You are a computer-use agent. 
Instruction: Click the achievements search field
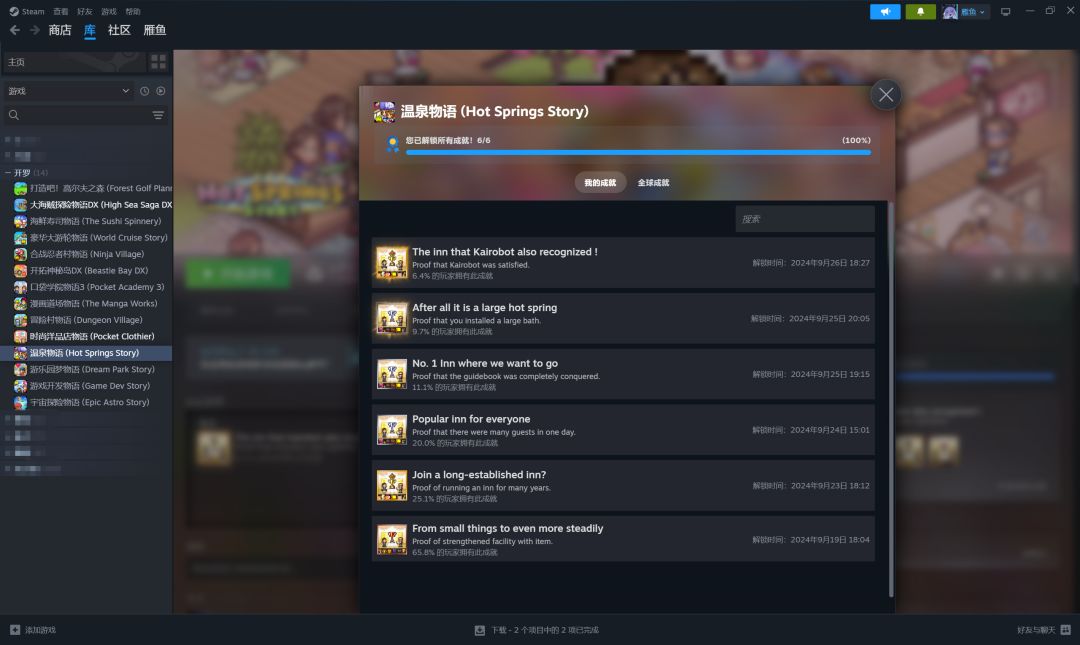804,219
